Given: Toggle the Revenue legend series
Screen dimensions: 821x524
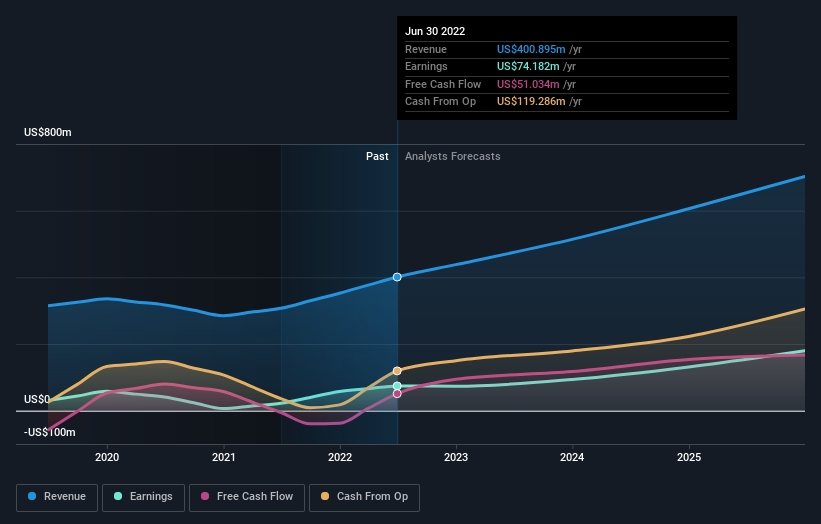Looking at the screenshot, I should pyautogui.click(x=57, y=497).
